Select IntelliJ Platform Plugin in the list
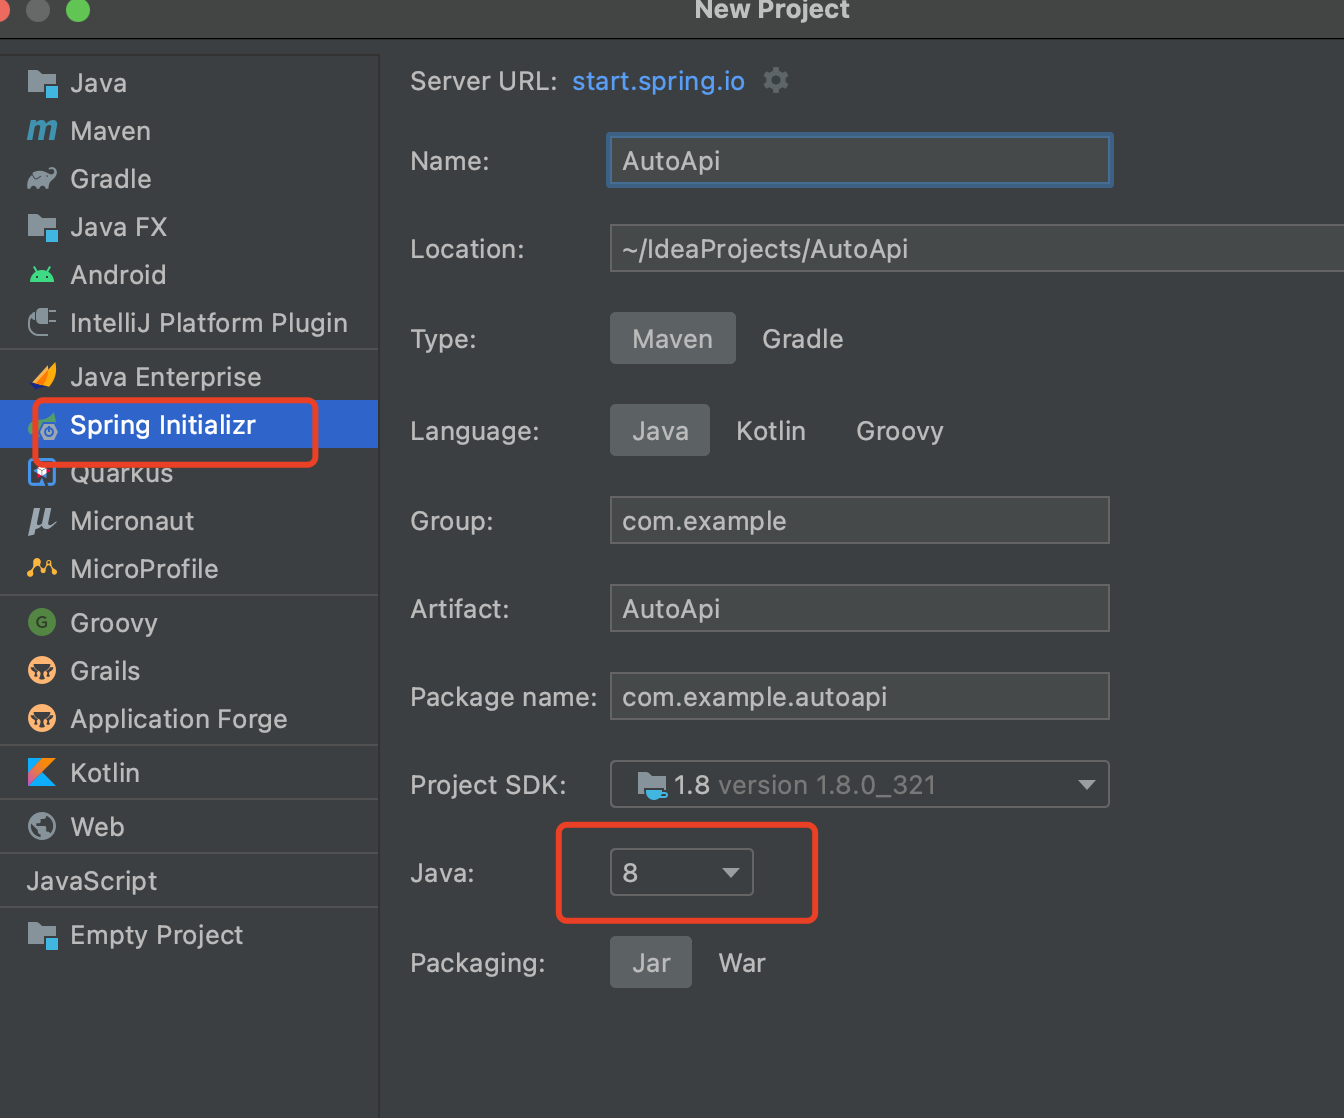The width and height of the screenshot is (1344, 1118). [x=189, y=323]
